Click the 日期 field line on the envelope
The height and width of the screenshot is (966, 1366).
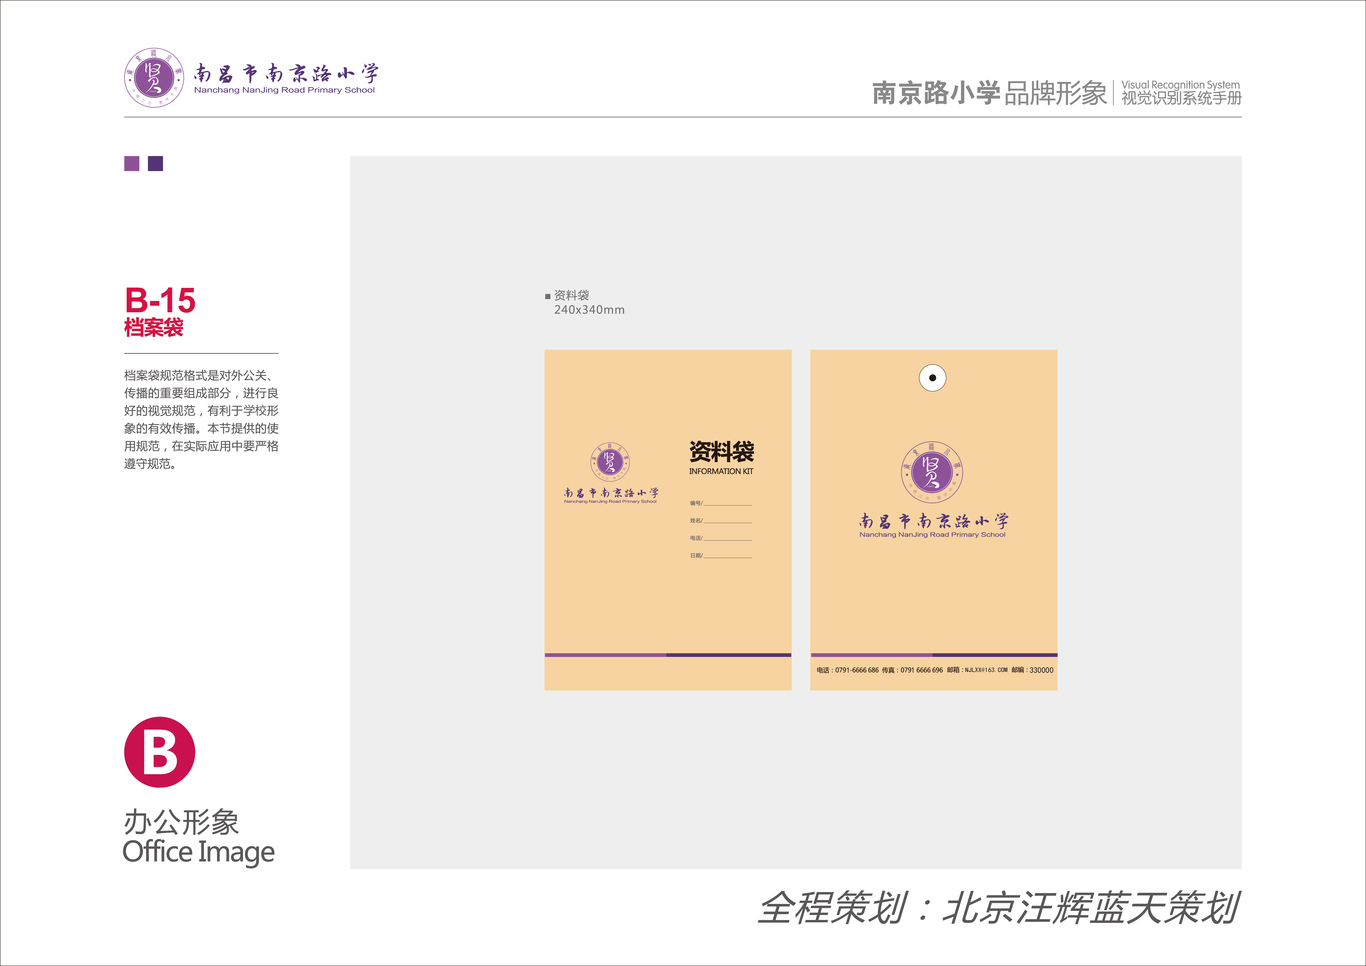(720, 555)
